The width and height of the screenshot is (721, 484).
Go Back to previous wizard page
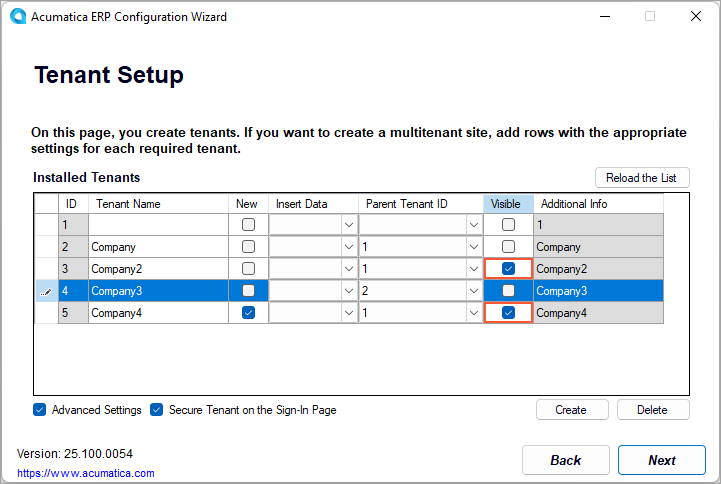[x=566, y=460]
